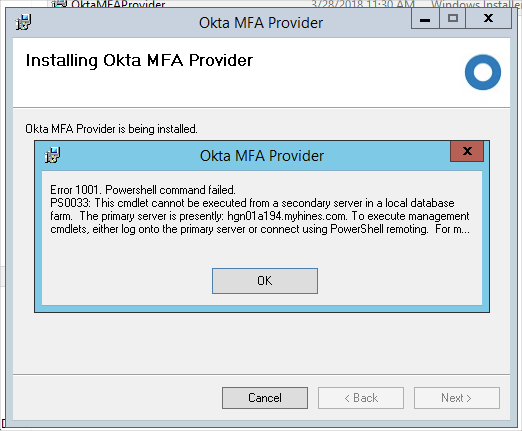Cancel the Okta MFA Provider installation
The width and height of the screenshot is (522, 431).
coord(265,398)
